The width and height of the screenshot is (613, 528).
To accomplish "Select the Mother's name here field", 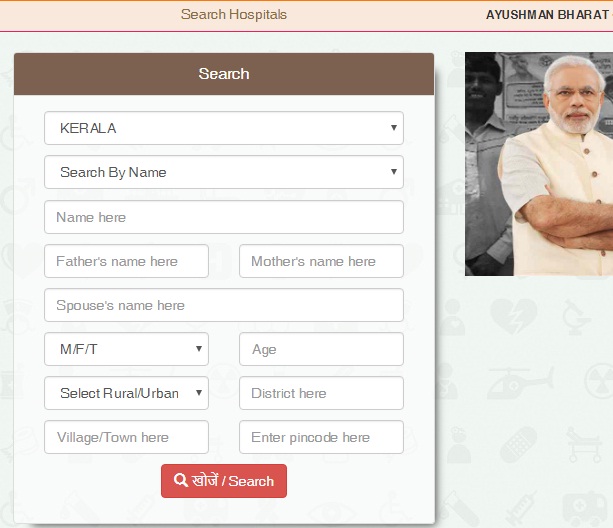I will 321,261.
